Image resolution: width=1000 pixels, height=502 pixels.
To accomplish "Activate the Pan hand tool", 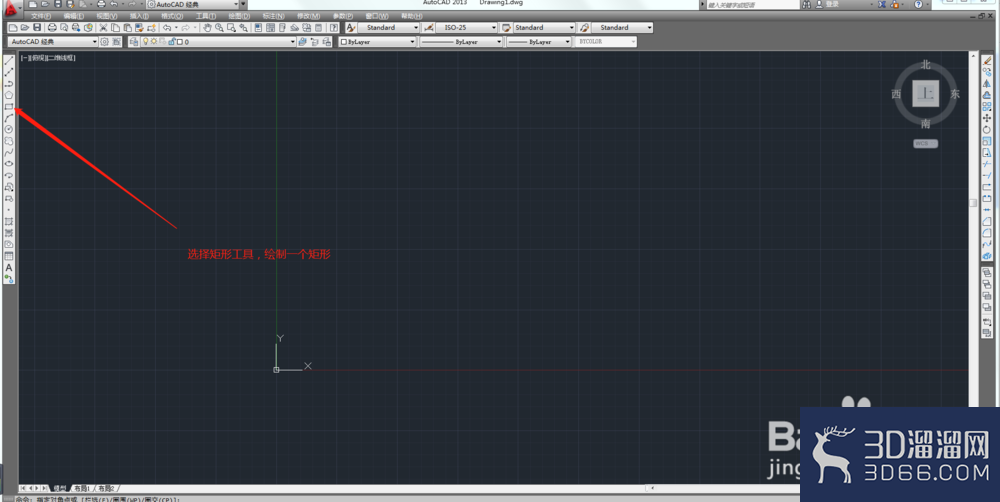I will pos(207,28).
